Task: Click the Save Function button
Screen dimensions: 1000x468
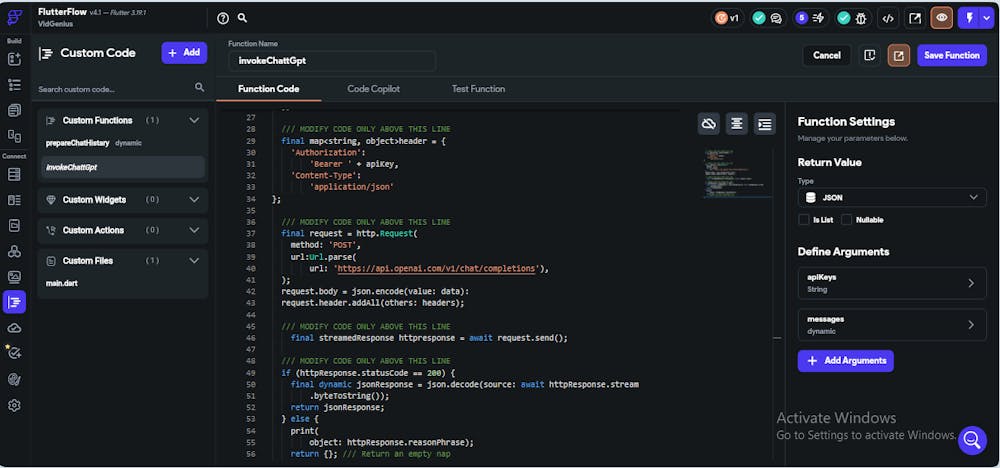Action: coord(952,55)
